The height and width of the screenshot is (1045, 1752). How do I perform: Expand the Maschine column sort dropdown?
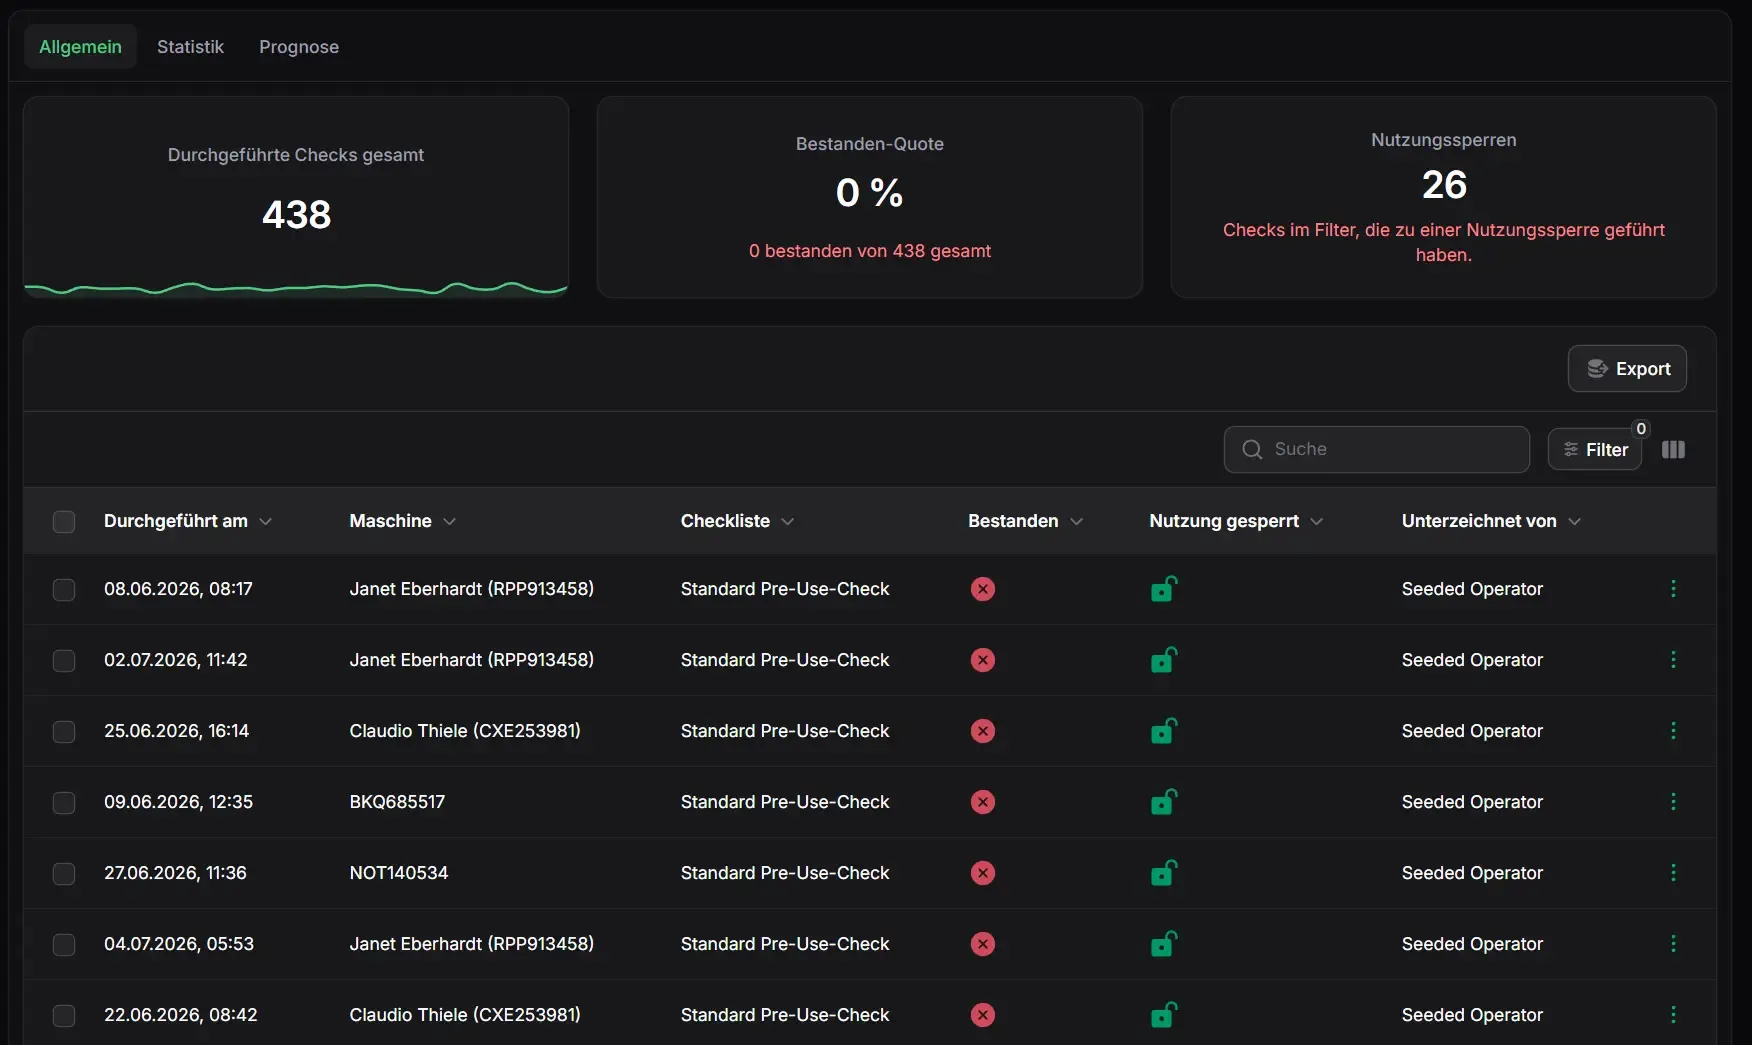[449, 522]
